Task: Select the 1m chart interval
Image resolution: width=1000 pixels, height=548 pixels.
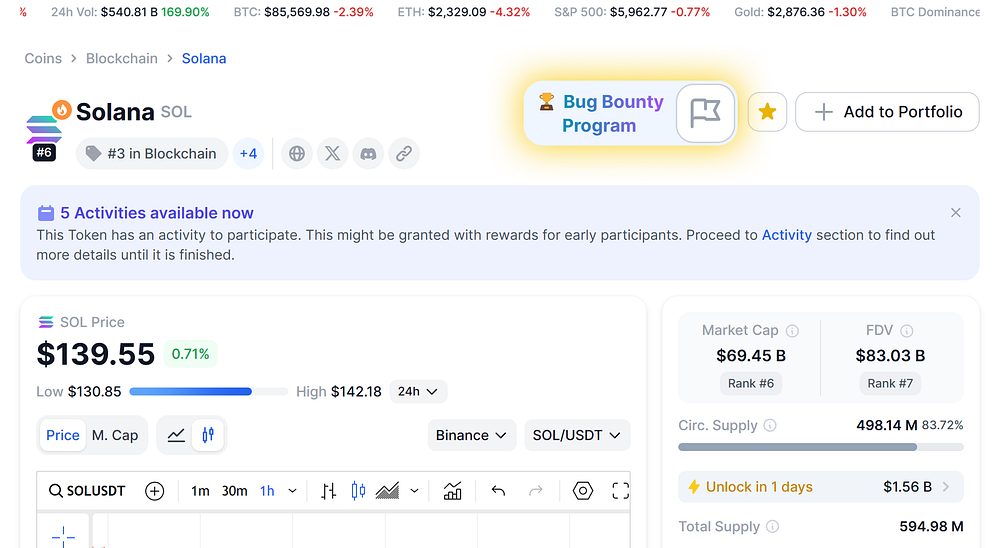Action: (200, 491)
